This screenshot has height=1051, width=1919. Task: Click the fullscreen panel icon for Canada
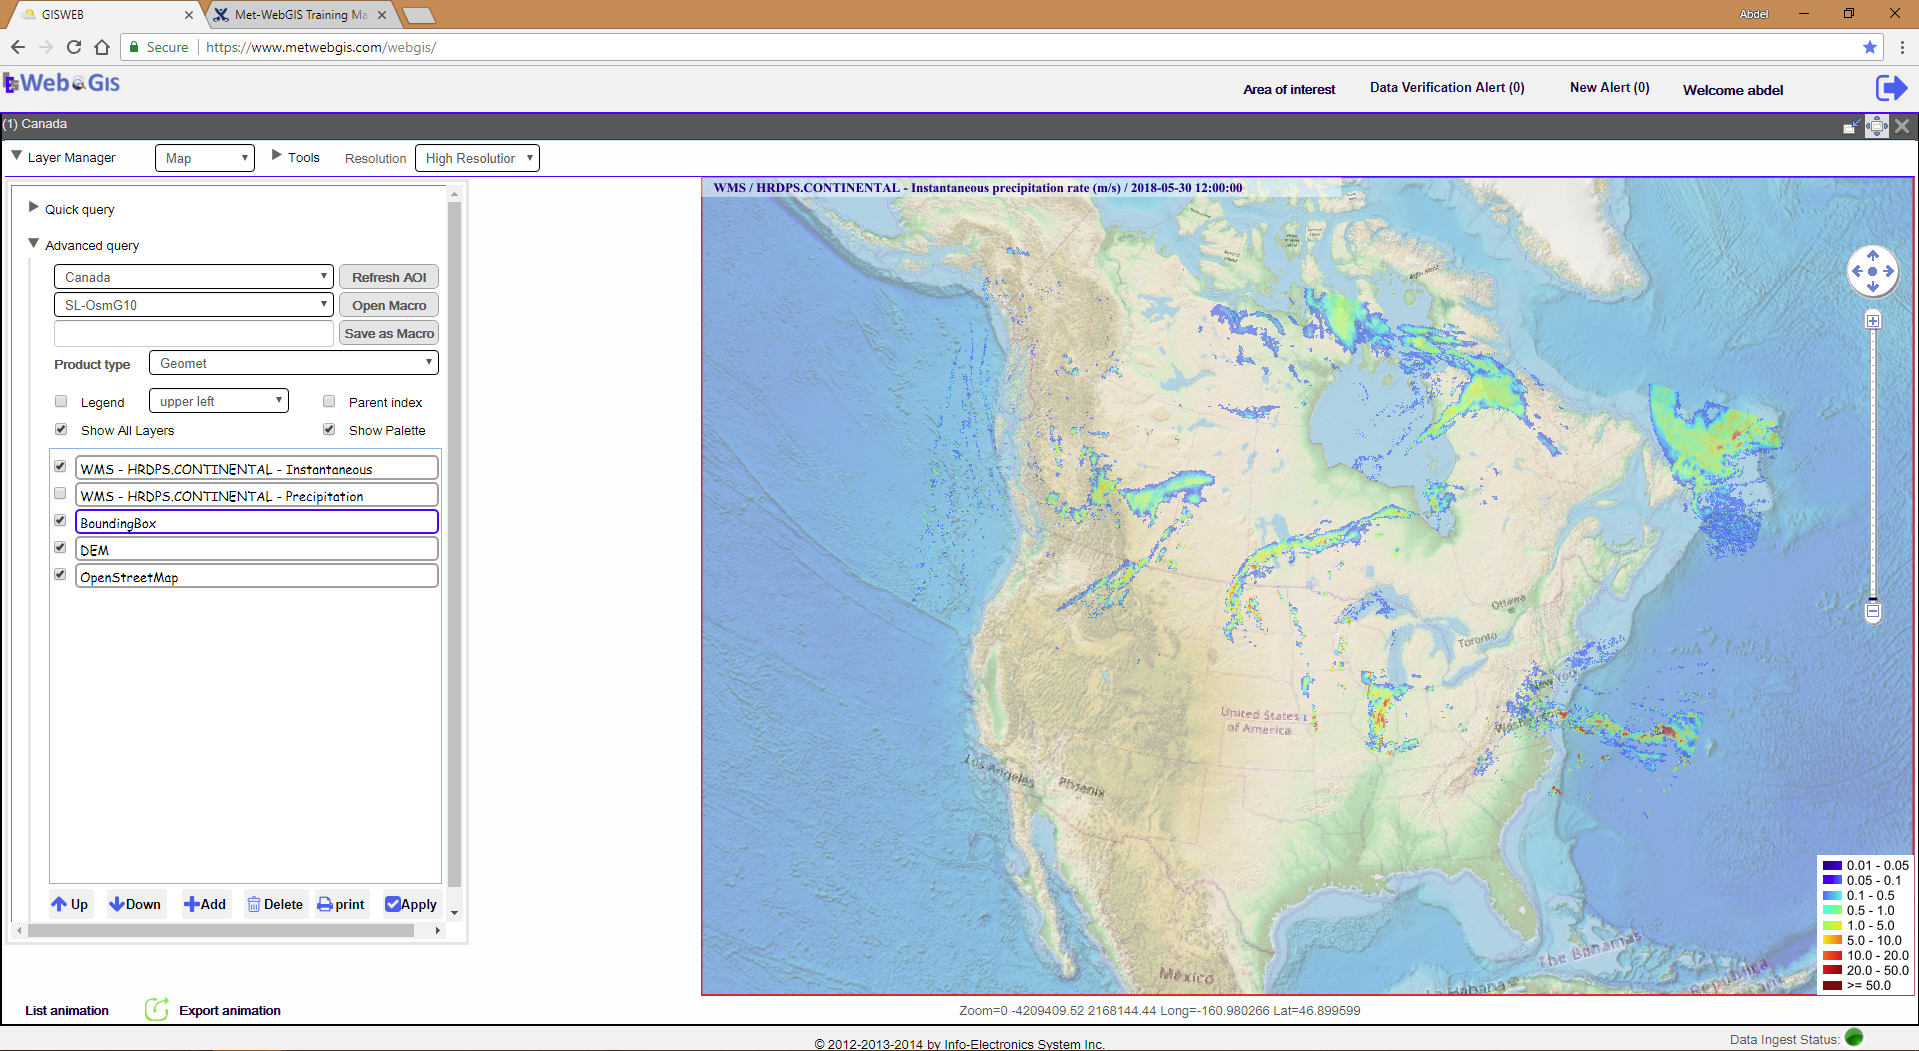click(x=1877, y=126)
